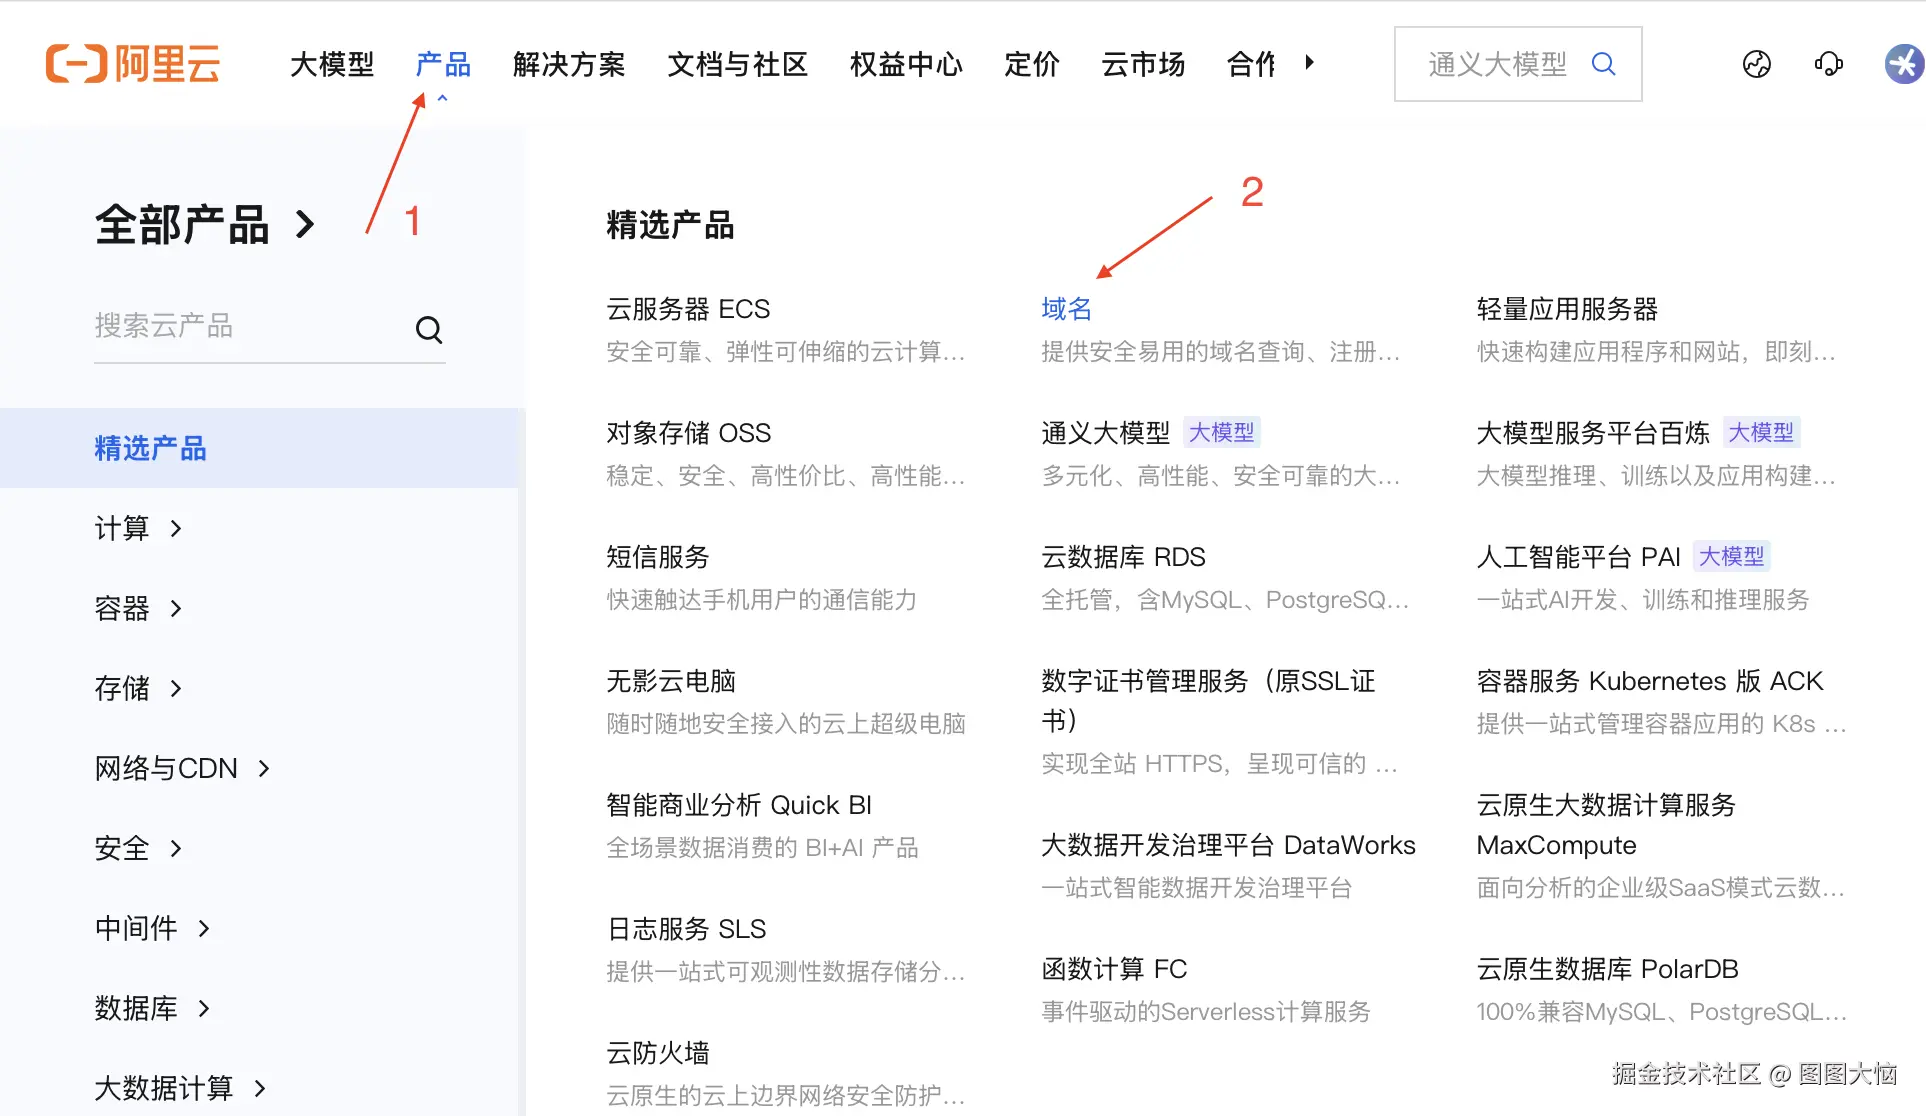
Task: Open the 云服务器 ECS link
Action: [x=688, y=308]
